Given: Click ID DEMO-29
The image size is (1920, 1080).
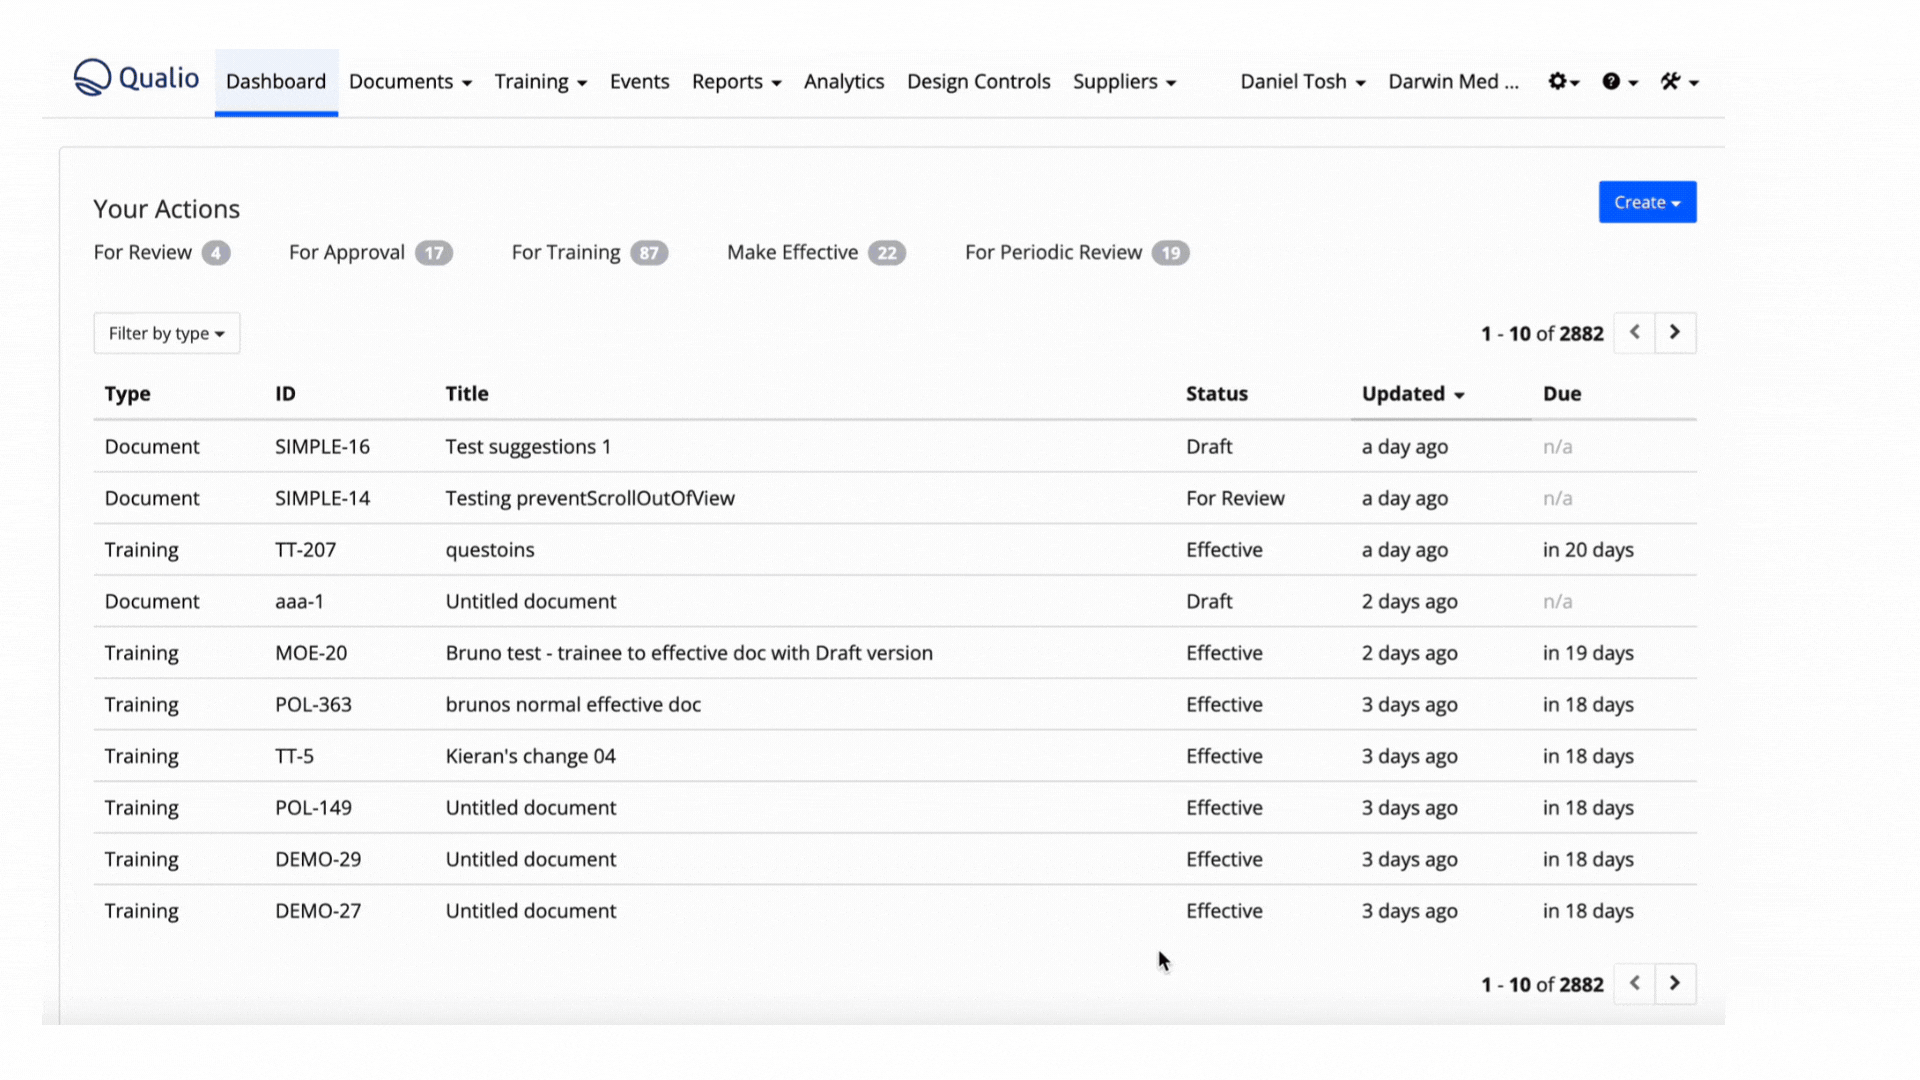Looking at the screenshot, I should 318,860.
